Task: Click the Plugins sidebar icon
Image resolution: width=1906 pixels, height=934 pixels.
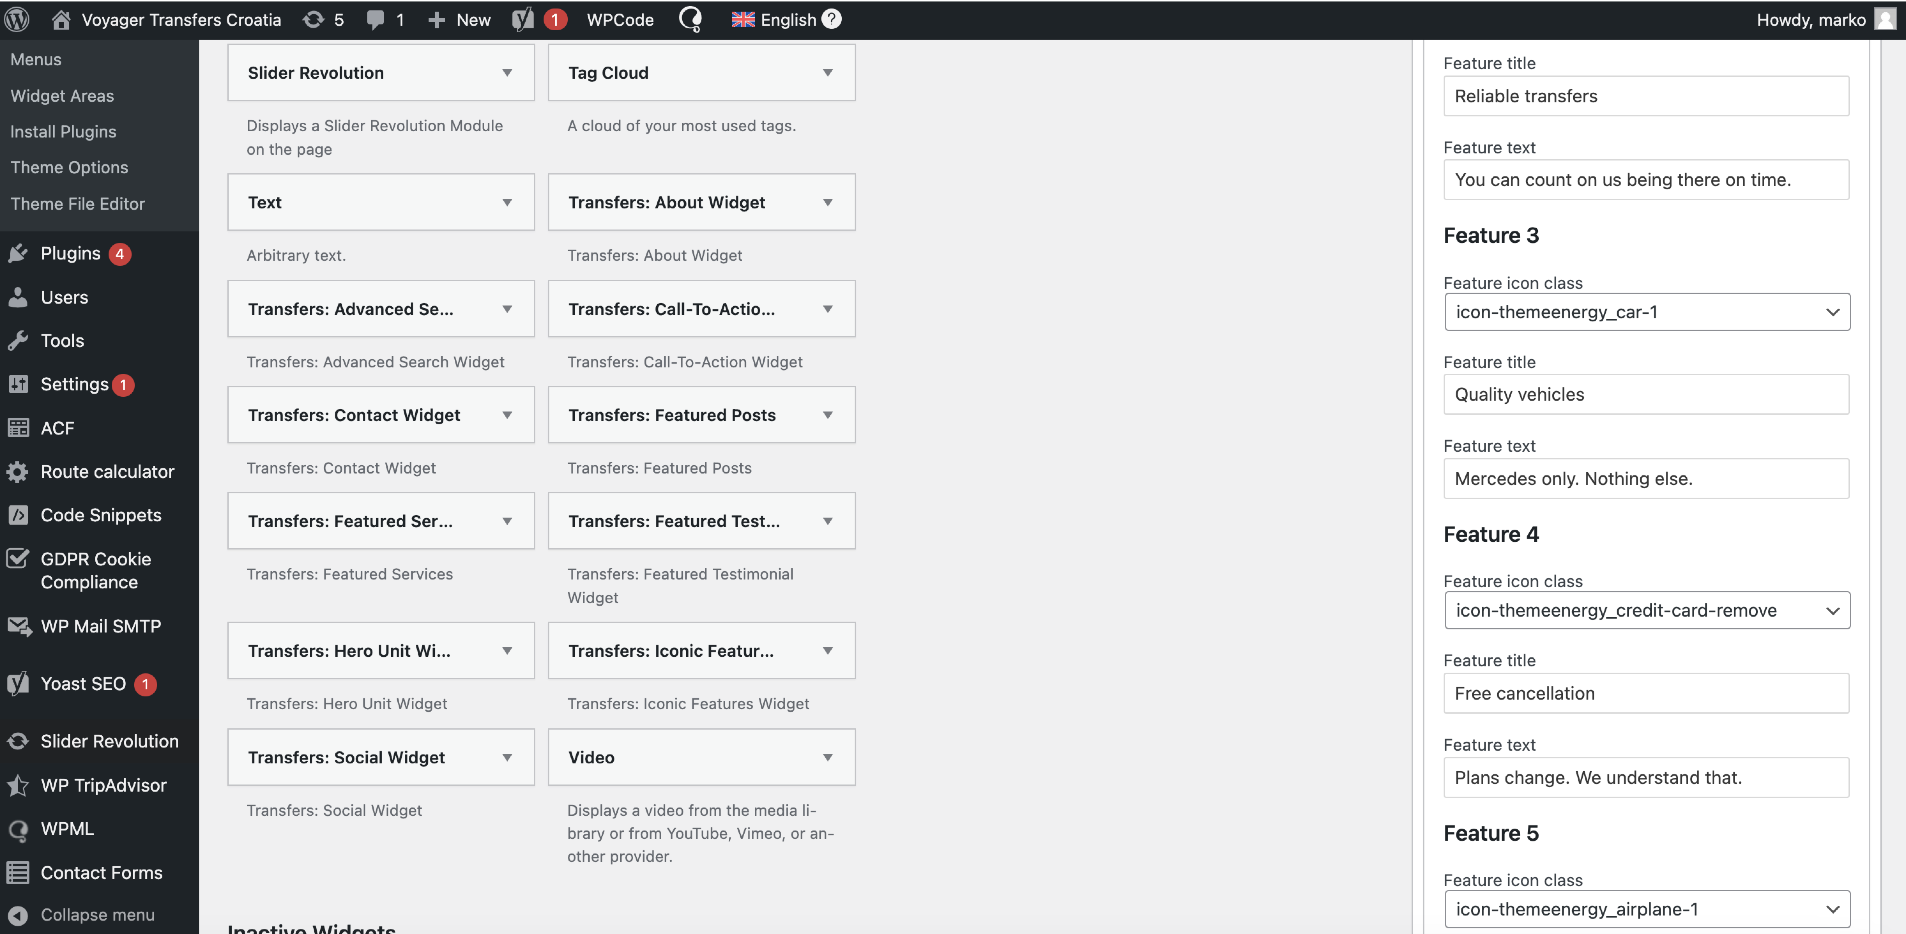Action: click(x=18, y=253)
